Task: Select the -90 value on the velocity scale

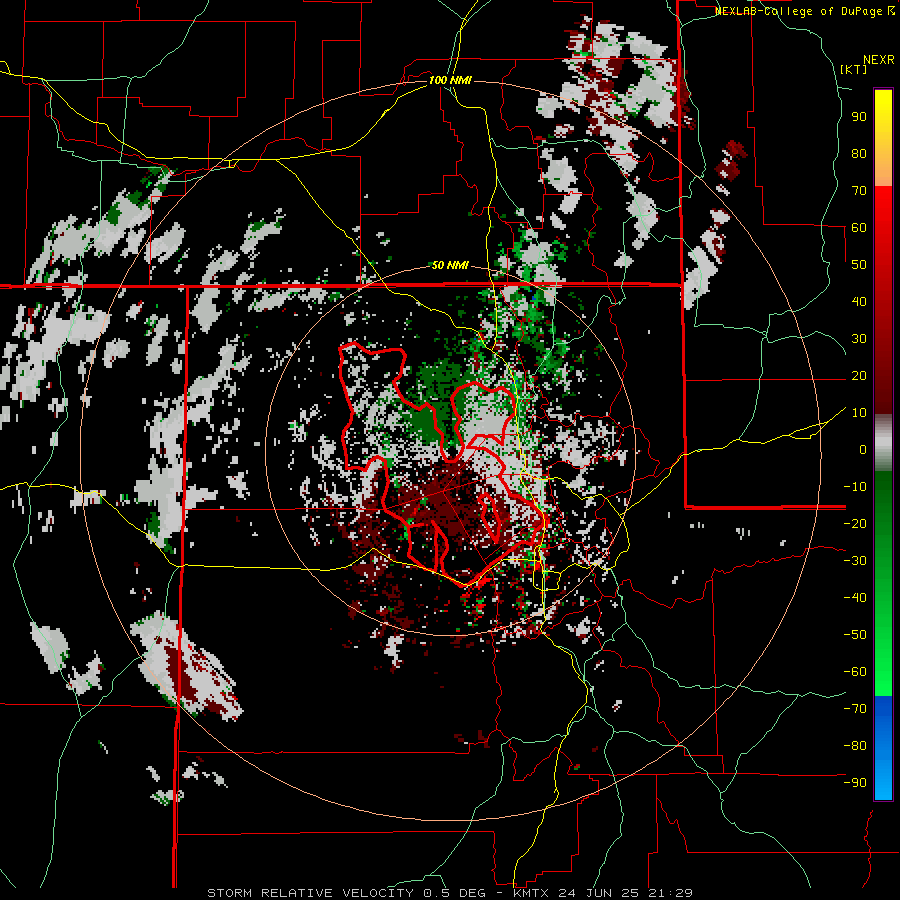Action: (x=855, y=783)
